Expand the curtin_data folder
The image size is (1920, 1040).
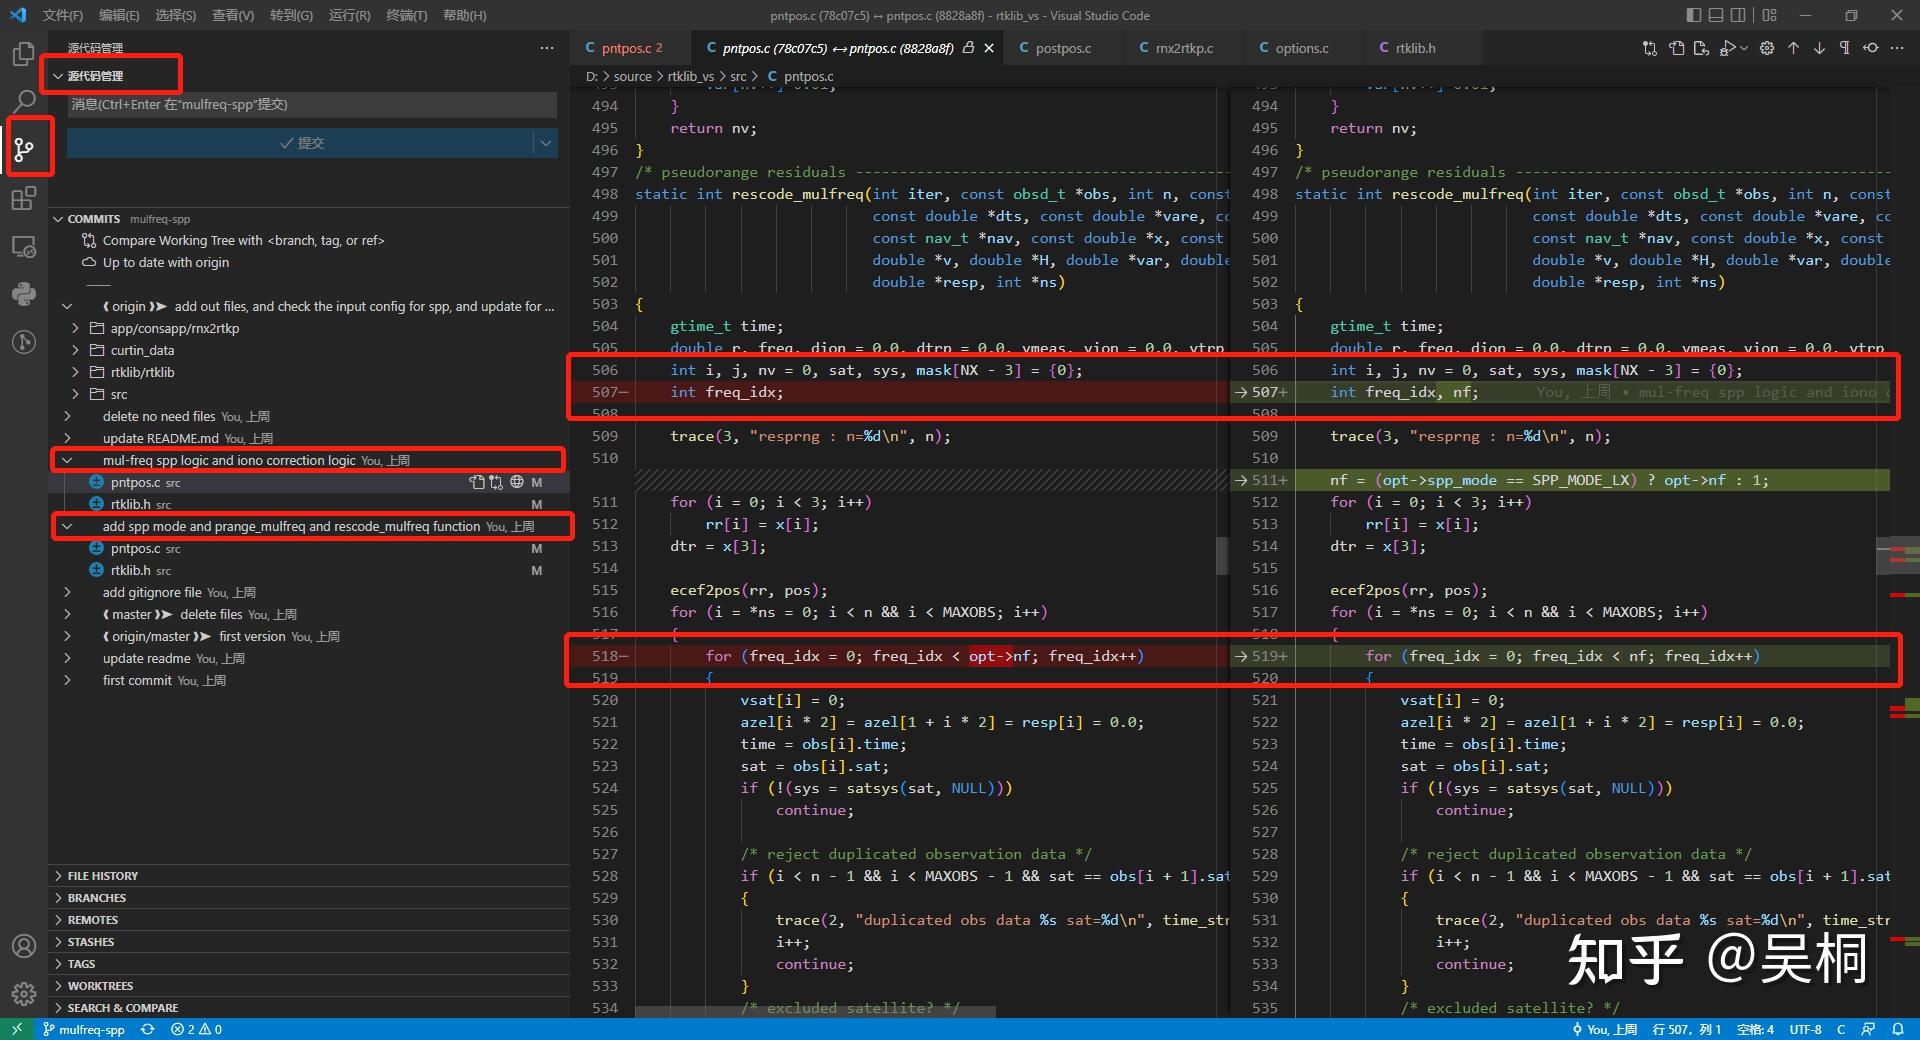point(142,350)
